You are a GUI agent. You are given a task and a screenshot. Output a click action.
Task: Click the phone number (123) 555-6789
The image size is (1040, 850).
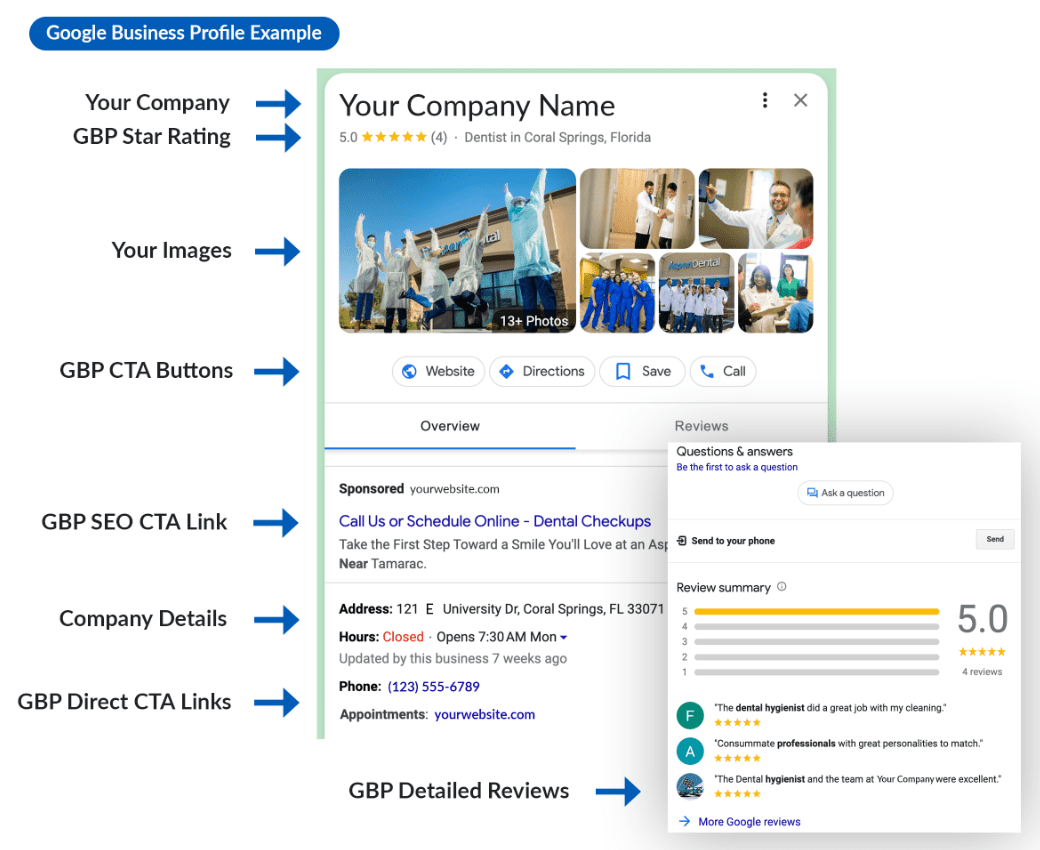click(433, 686)
